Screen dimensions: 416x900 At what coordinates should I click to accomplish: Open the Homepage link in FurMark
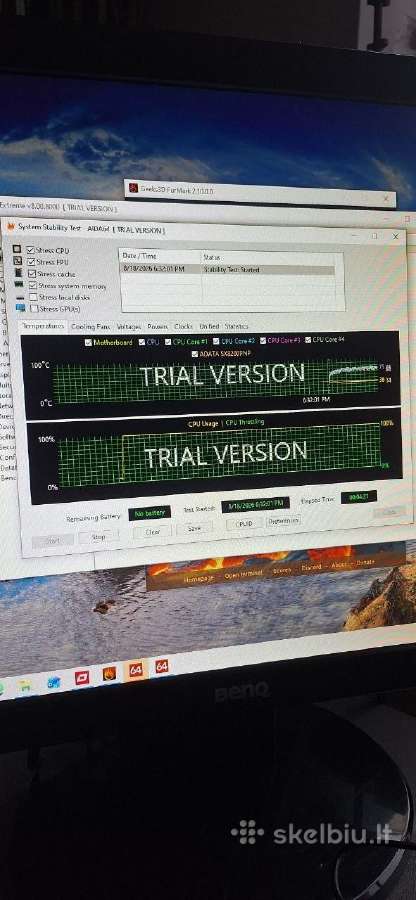[198, 579]
